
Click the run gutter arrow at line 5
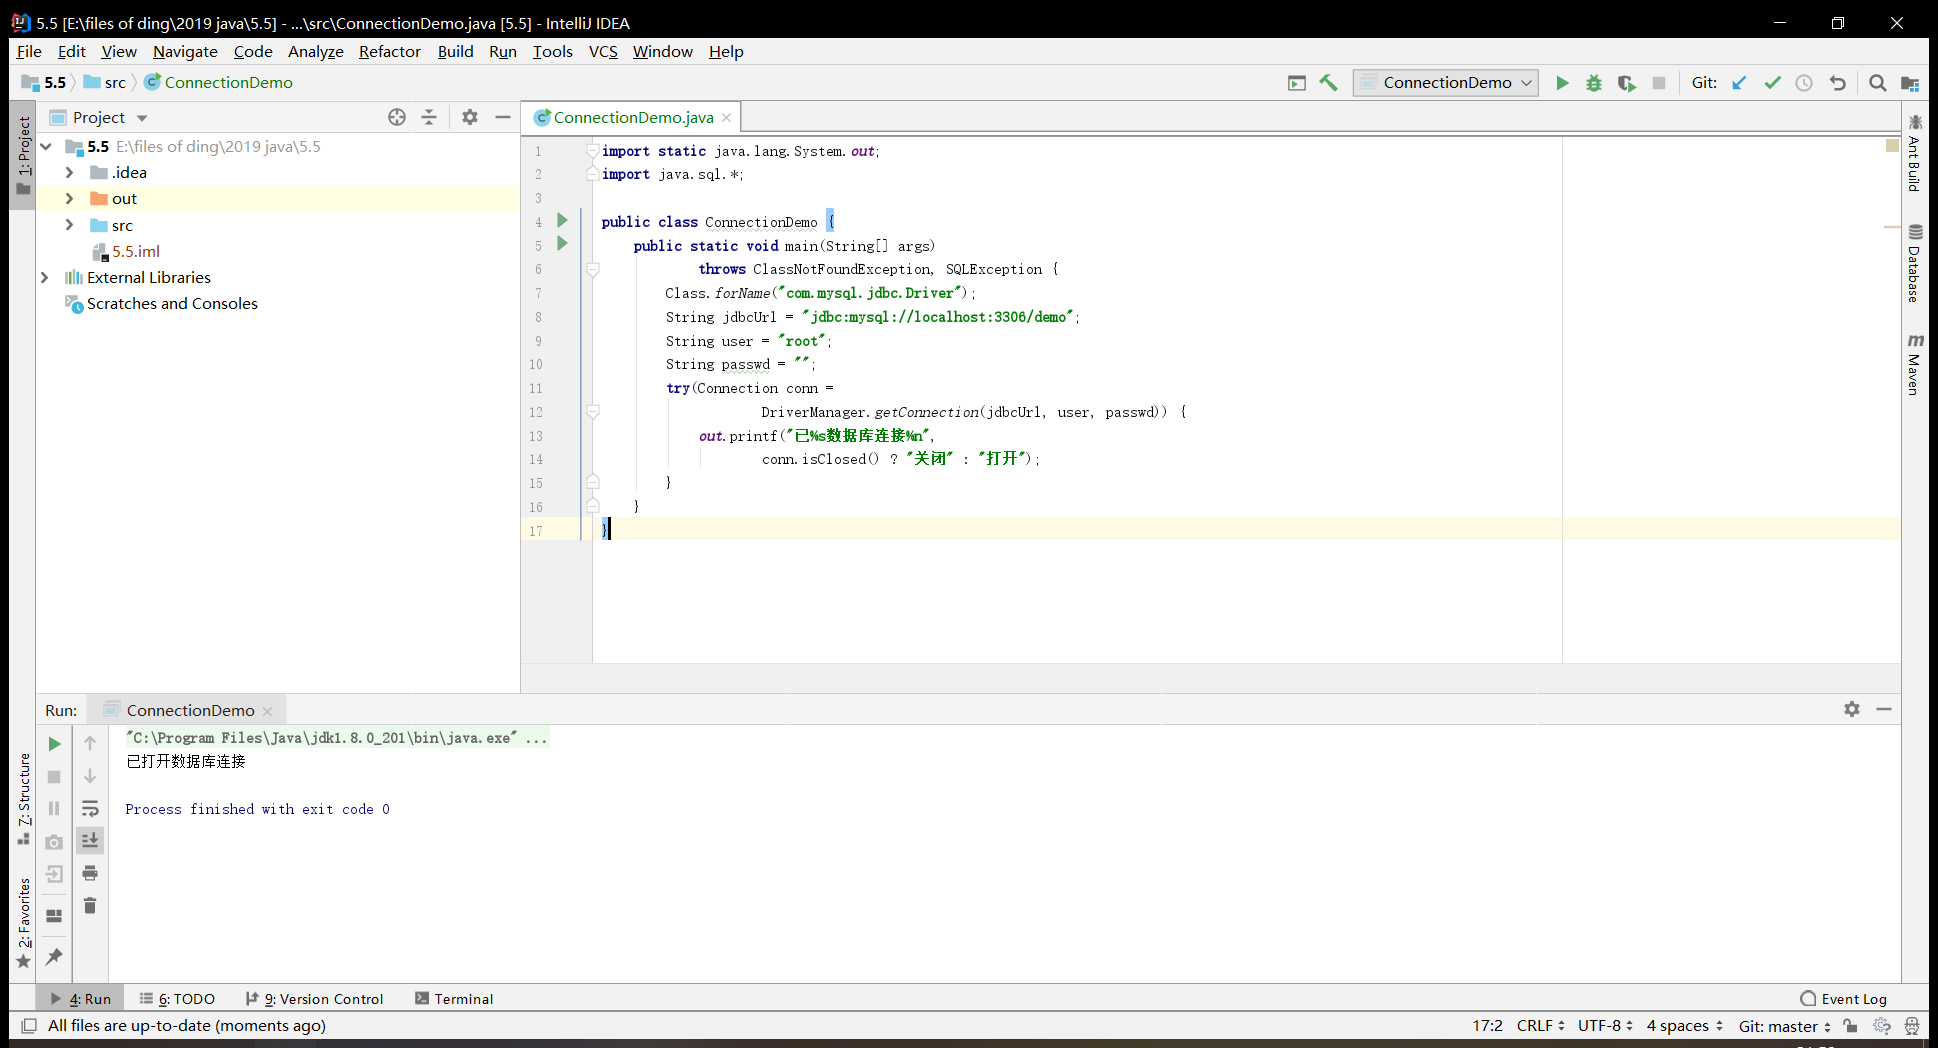click(562, 243)
